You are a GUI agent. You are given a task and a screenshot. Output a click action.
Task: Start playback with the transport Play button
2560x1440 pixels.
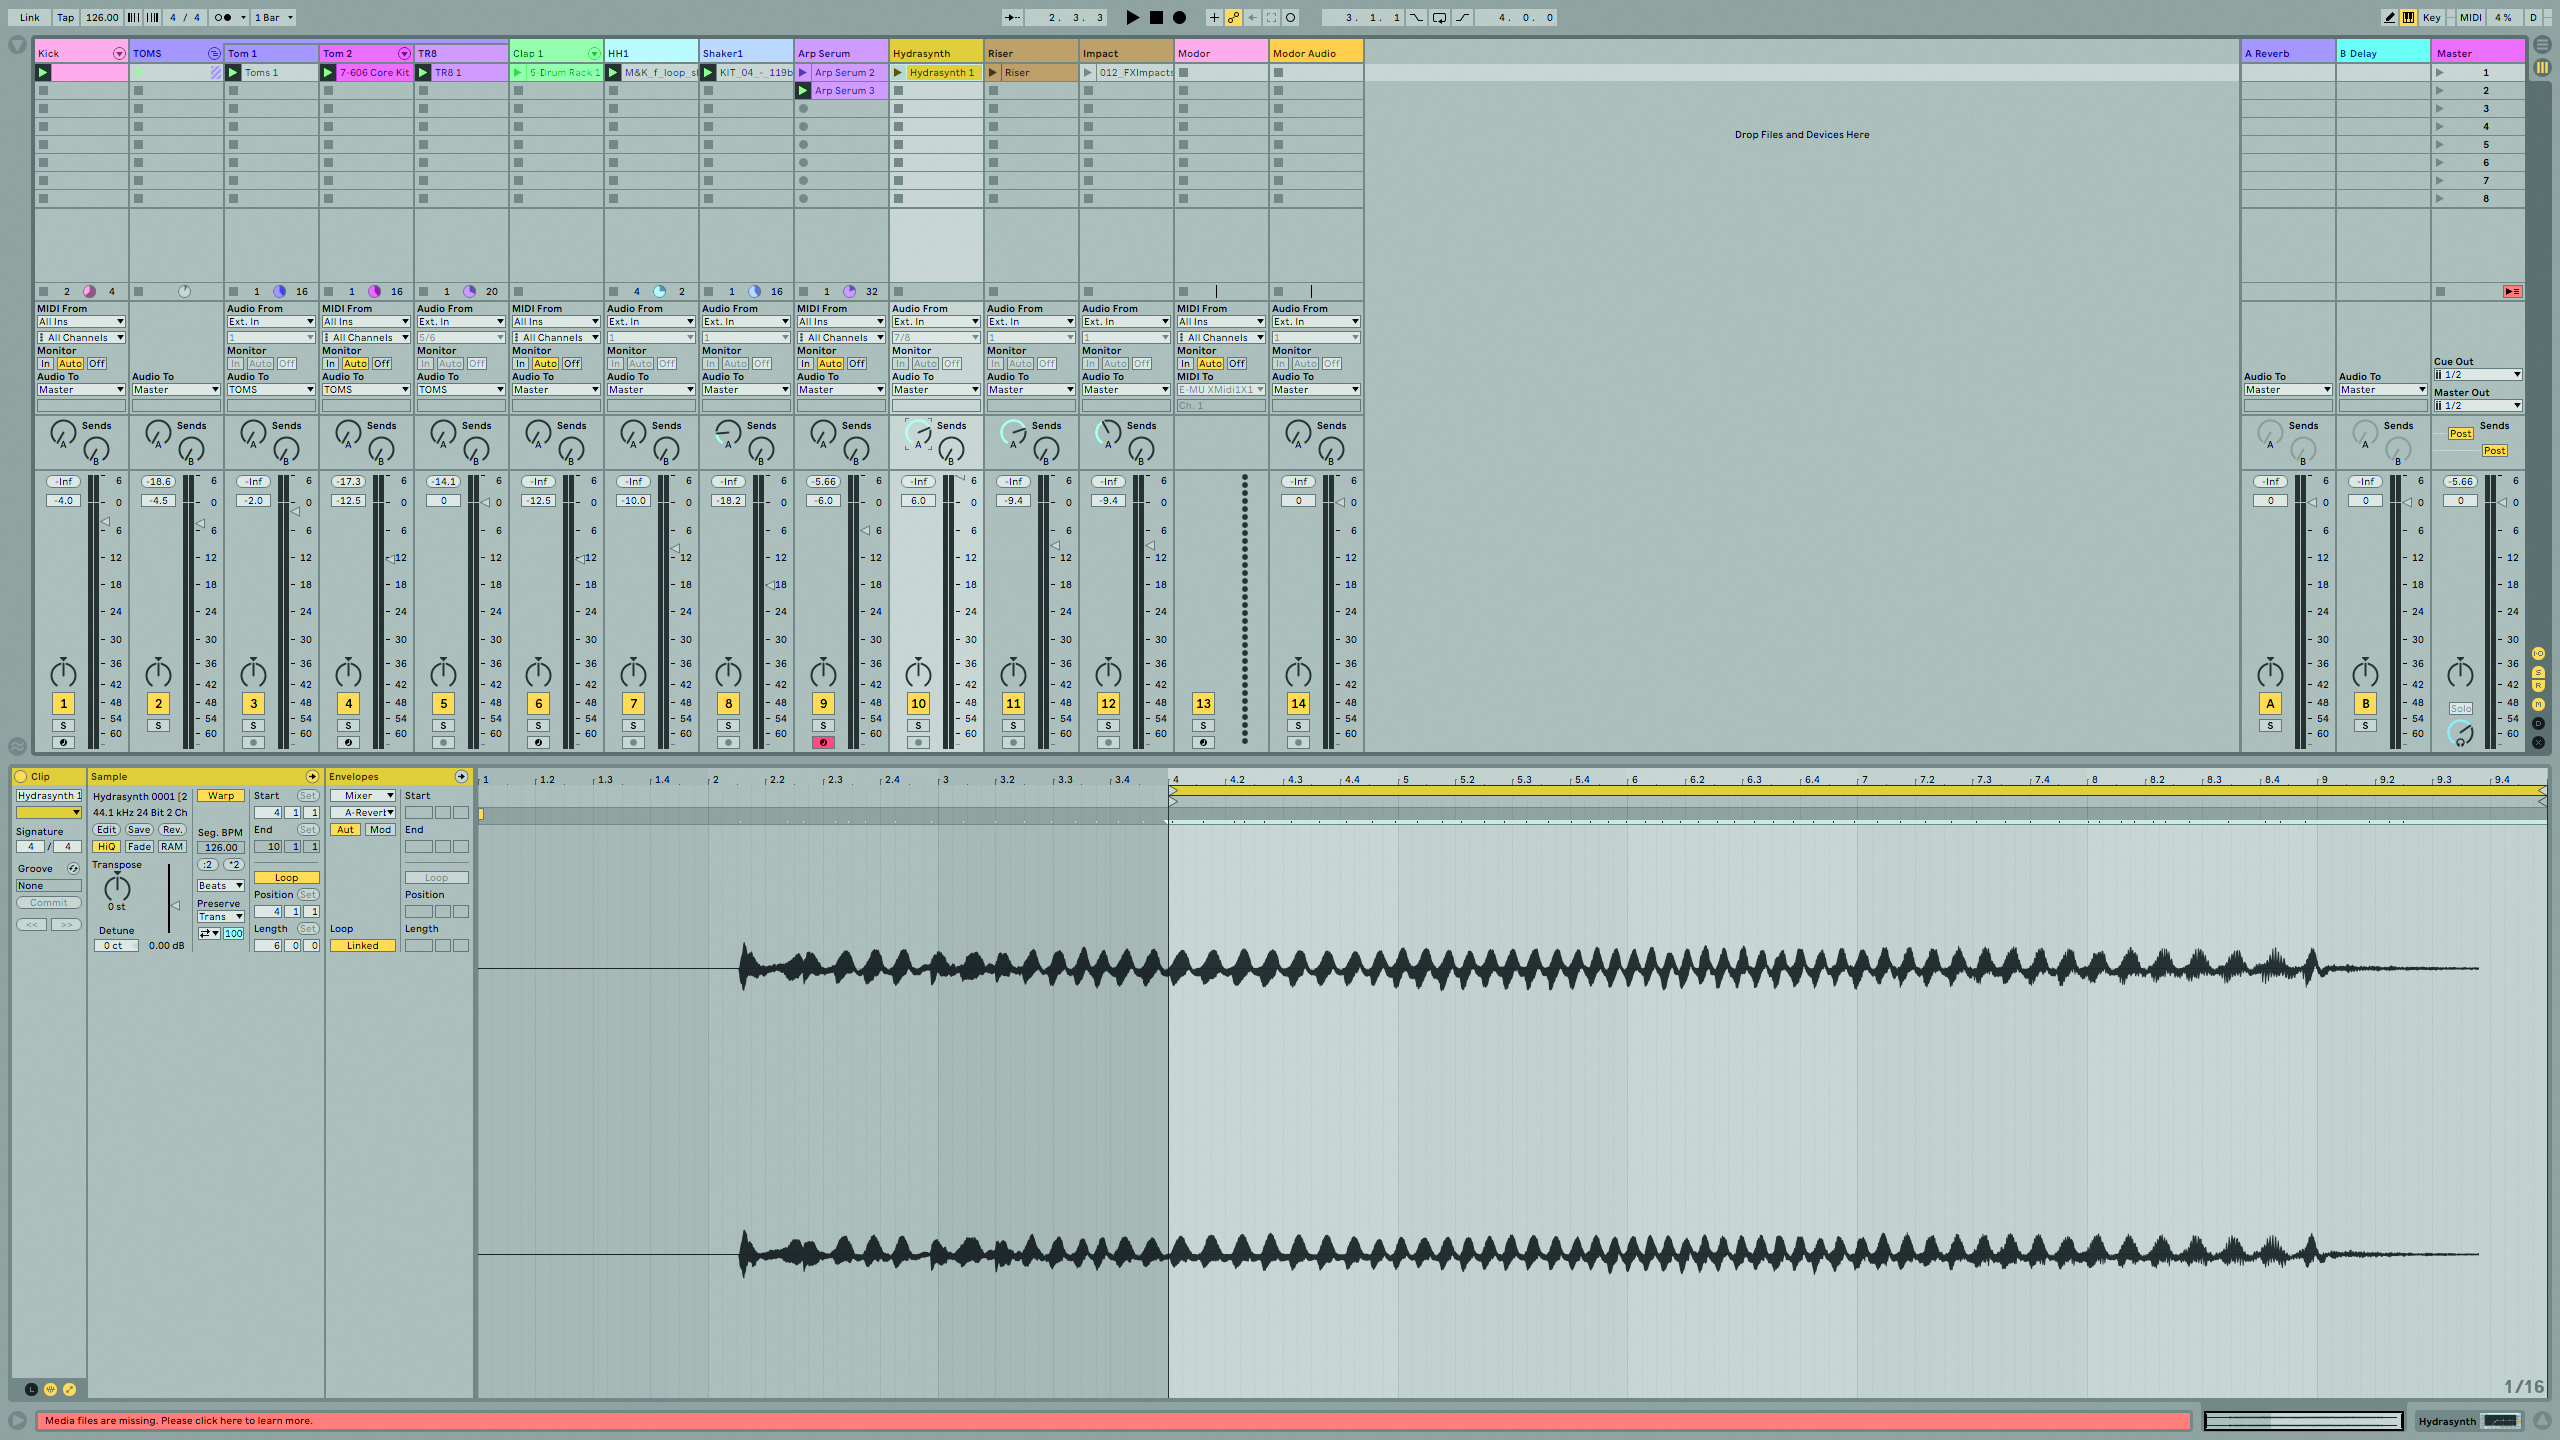click(1132, 17)
